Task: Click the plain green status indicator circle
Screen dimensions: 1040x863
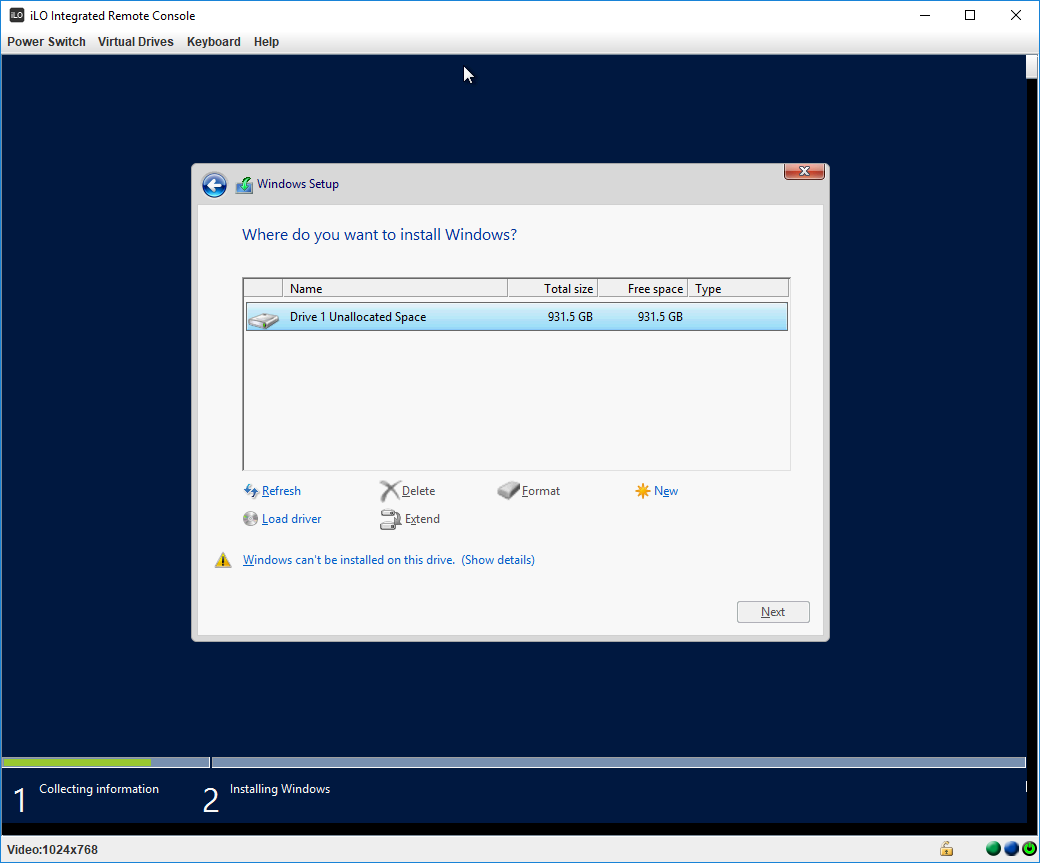Action: 994,848
